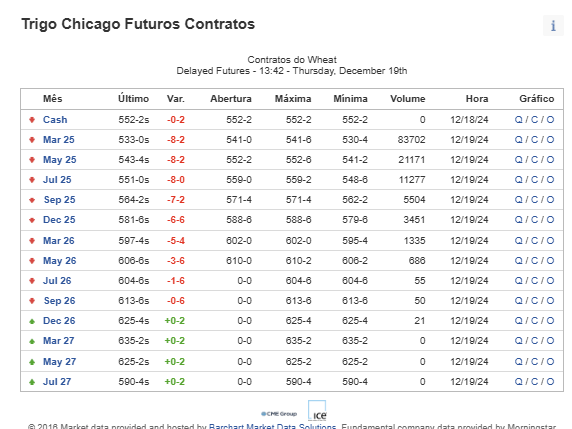
Task: Open C chart for Mar 26 row
Action: [x=534, y=241]
